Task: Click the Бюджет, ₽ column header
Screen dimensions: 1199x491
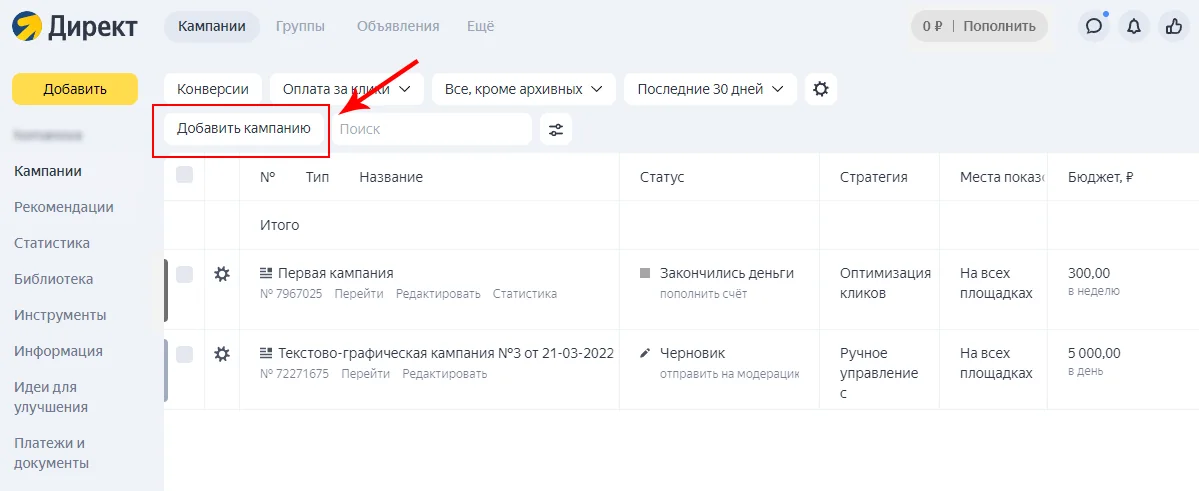Action: [x=1100, y=177]
